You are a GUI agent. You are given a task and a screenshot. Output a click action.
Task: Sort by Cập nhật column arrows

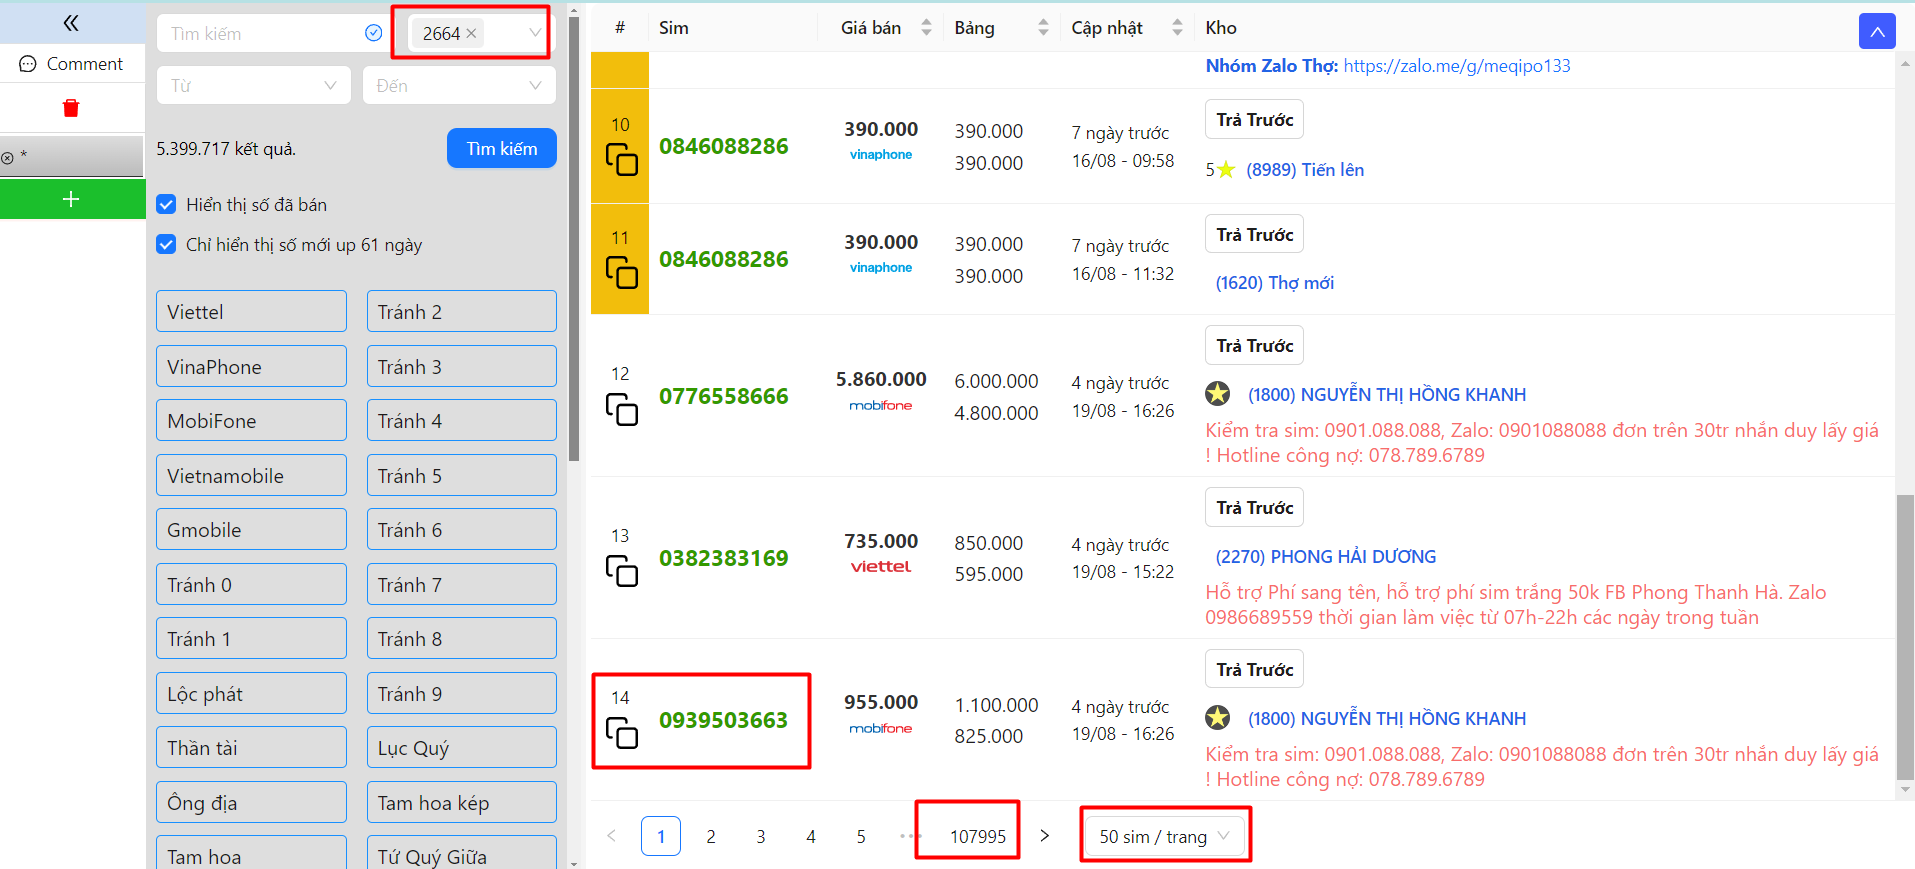[1177, 28]
